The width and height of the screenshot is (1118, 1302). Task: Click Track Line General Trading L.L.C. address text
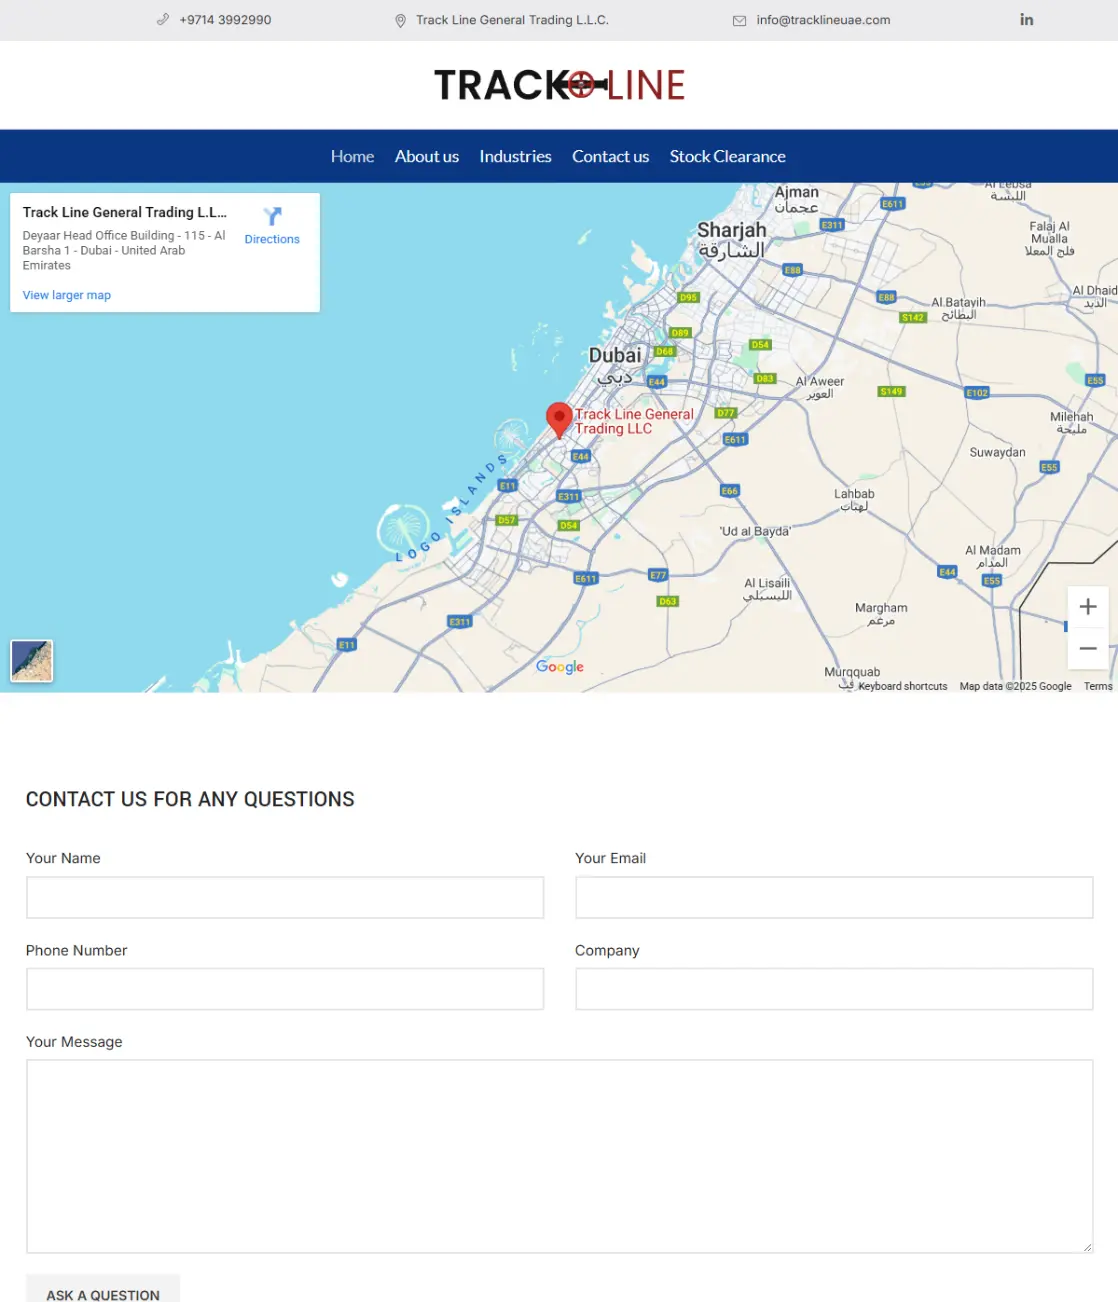[512, 20]
